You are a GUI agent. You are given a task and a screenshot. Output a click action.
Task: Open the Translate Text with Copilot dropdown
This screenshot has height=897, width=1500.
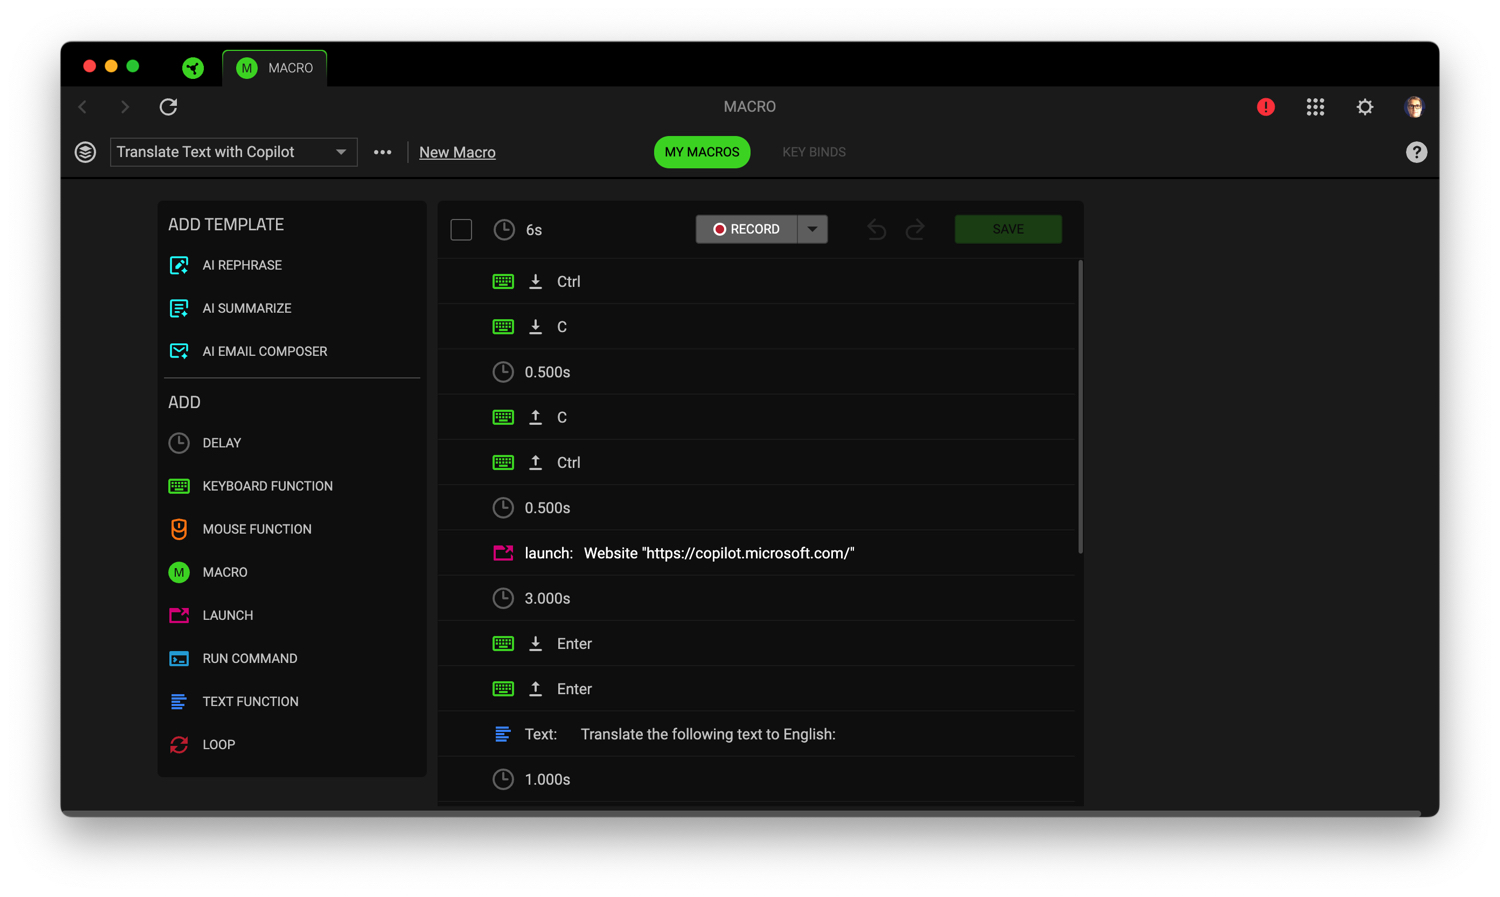click(x=234, y=152)
